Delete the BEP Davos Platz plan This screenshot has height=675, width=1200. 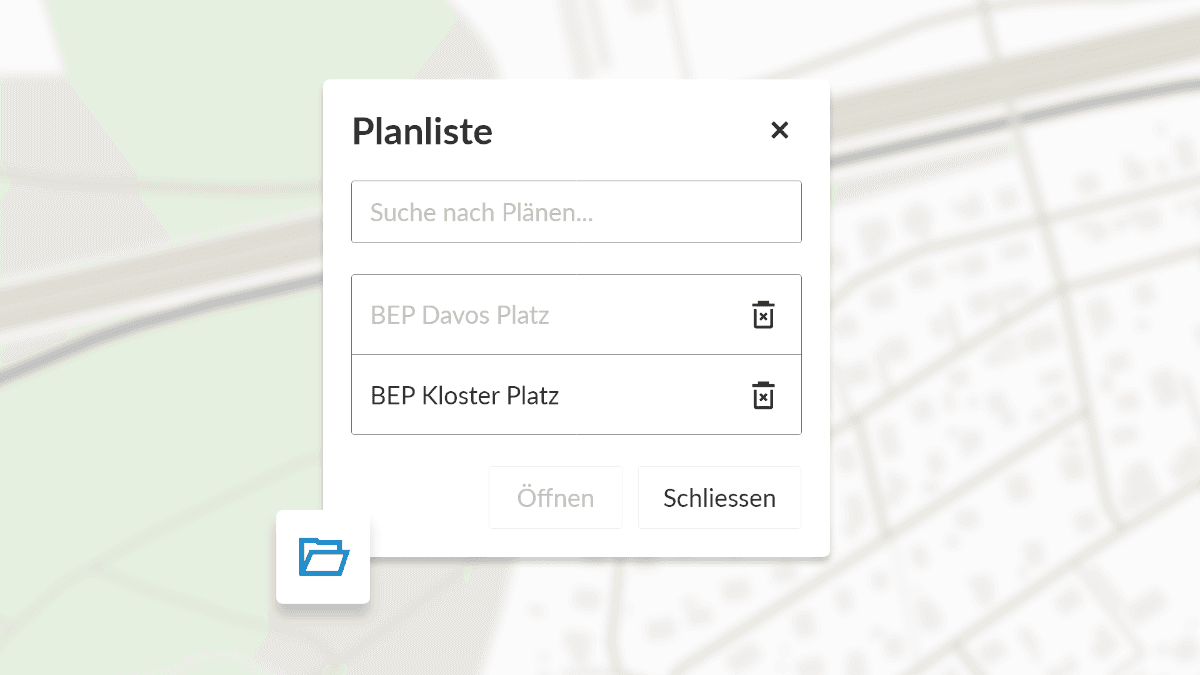763,315
